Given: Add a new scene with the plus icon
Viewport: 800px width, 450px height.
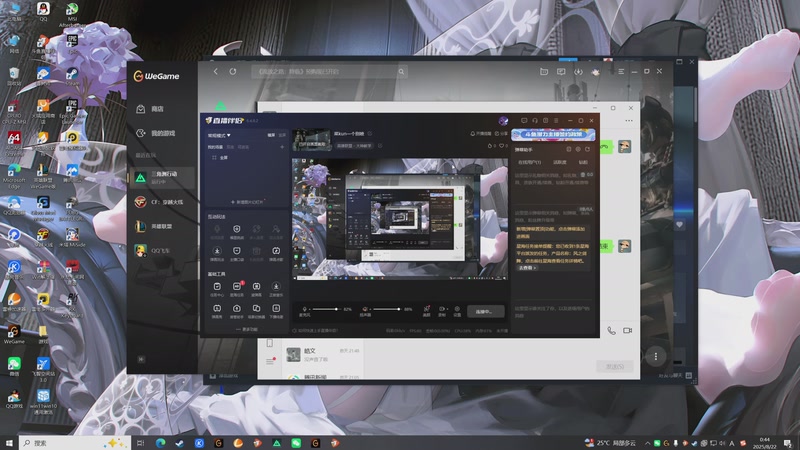Looking at the screenshot, I should [x=282, y=147].
